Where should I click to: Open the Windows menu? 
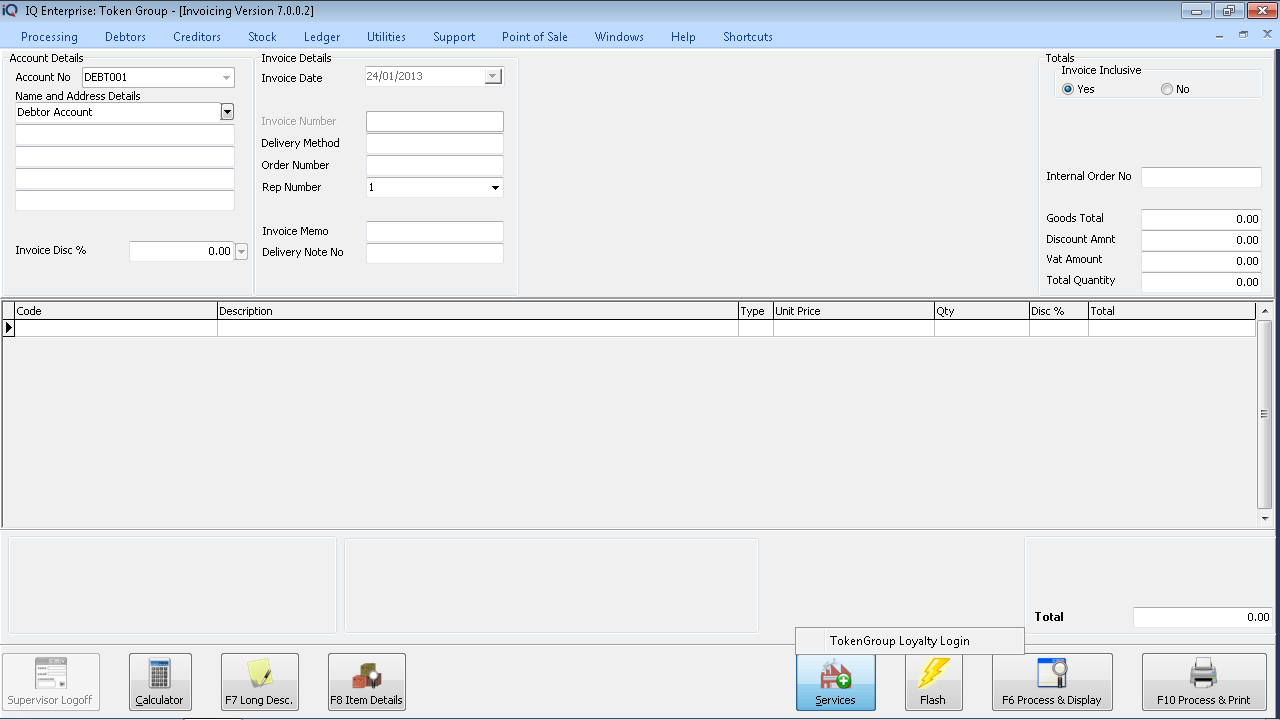619,37
